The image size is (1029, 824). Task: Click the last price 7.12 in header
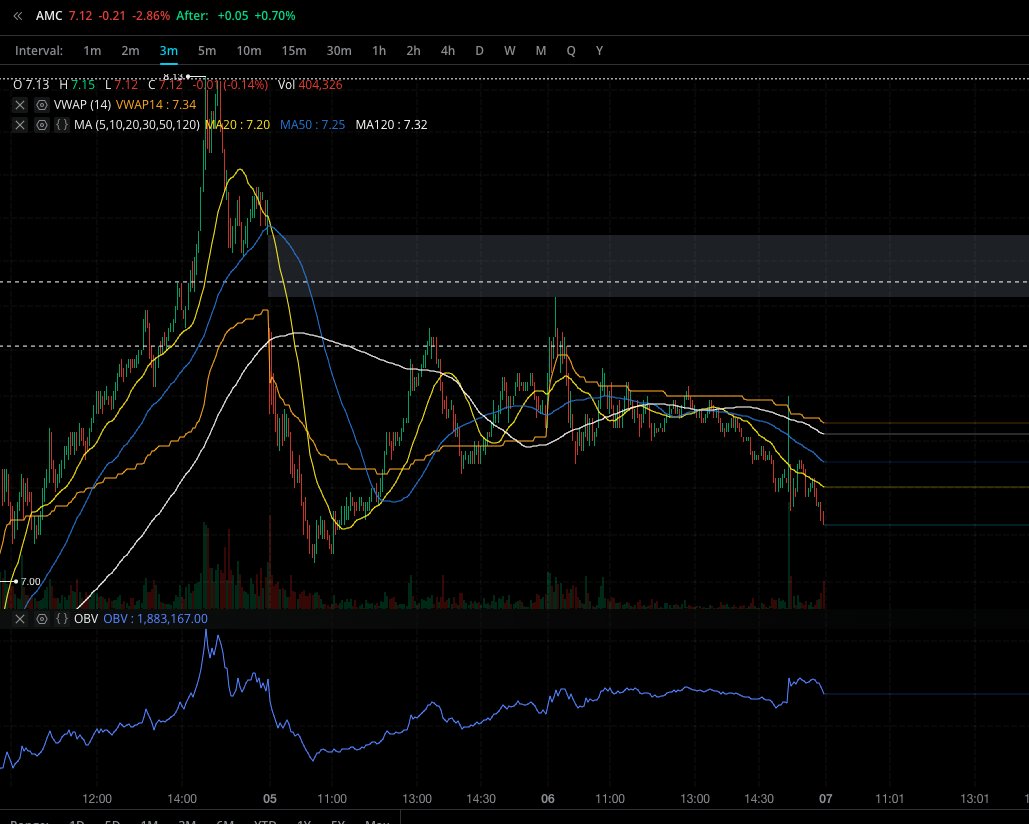[80, 16]
